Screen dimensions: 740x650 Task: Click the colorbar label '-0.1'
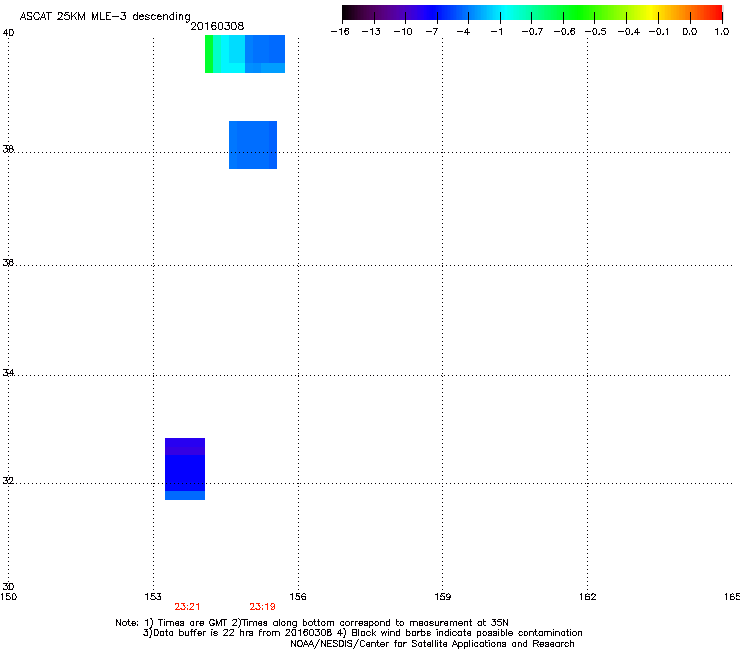pyautogui.click(x=659, y=32)
